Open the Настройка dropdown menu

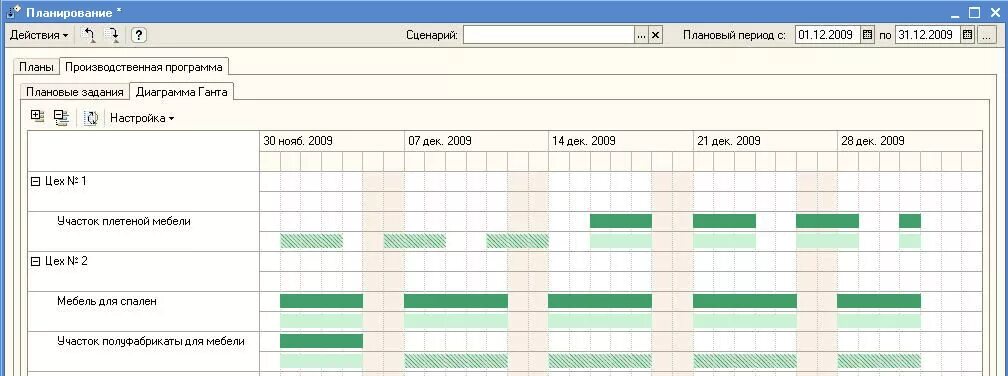(142, 118)
